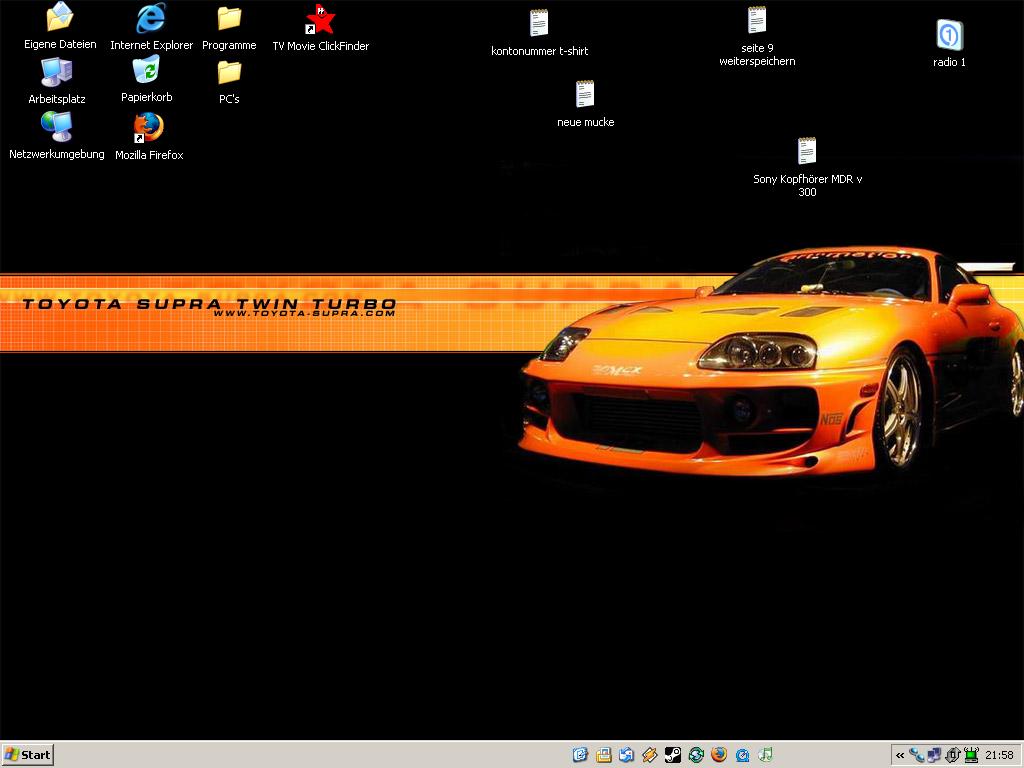
Task: Open the Papierkorb recycle bin
Action: pos(146,71)
